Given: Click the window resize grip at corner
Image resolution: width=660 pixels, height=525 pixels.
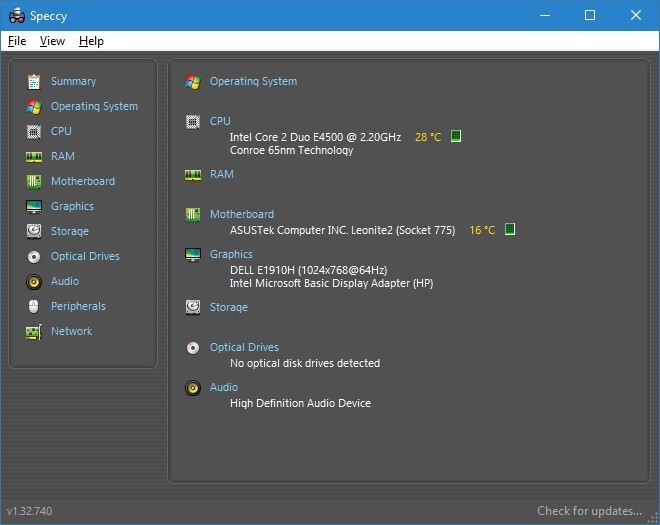Looking at the screenshot, I should (653, 518).
